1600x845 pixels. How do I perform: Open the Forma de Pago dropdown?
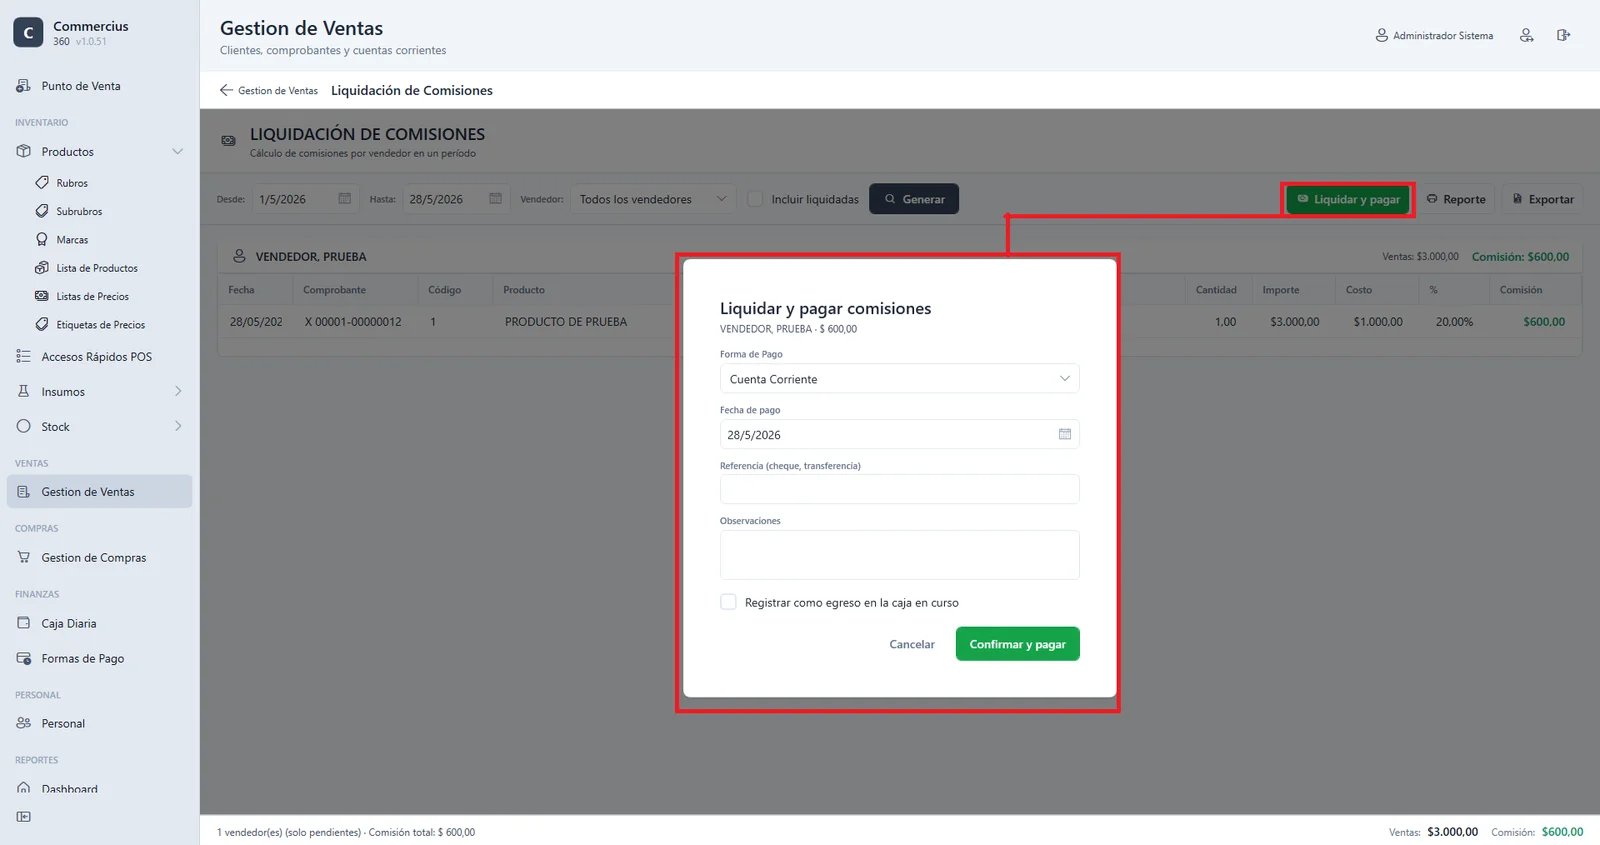click(900, 379)
